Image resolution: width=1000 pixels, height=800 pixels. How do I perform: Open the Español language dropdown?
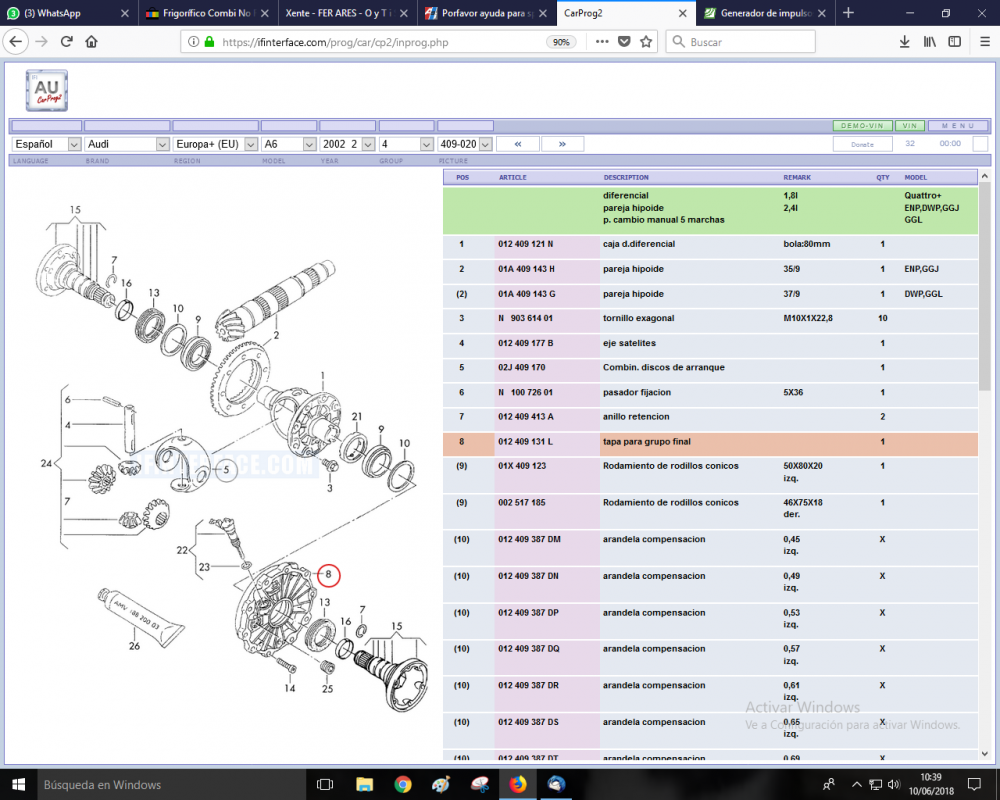[47, 144]
